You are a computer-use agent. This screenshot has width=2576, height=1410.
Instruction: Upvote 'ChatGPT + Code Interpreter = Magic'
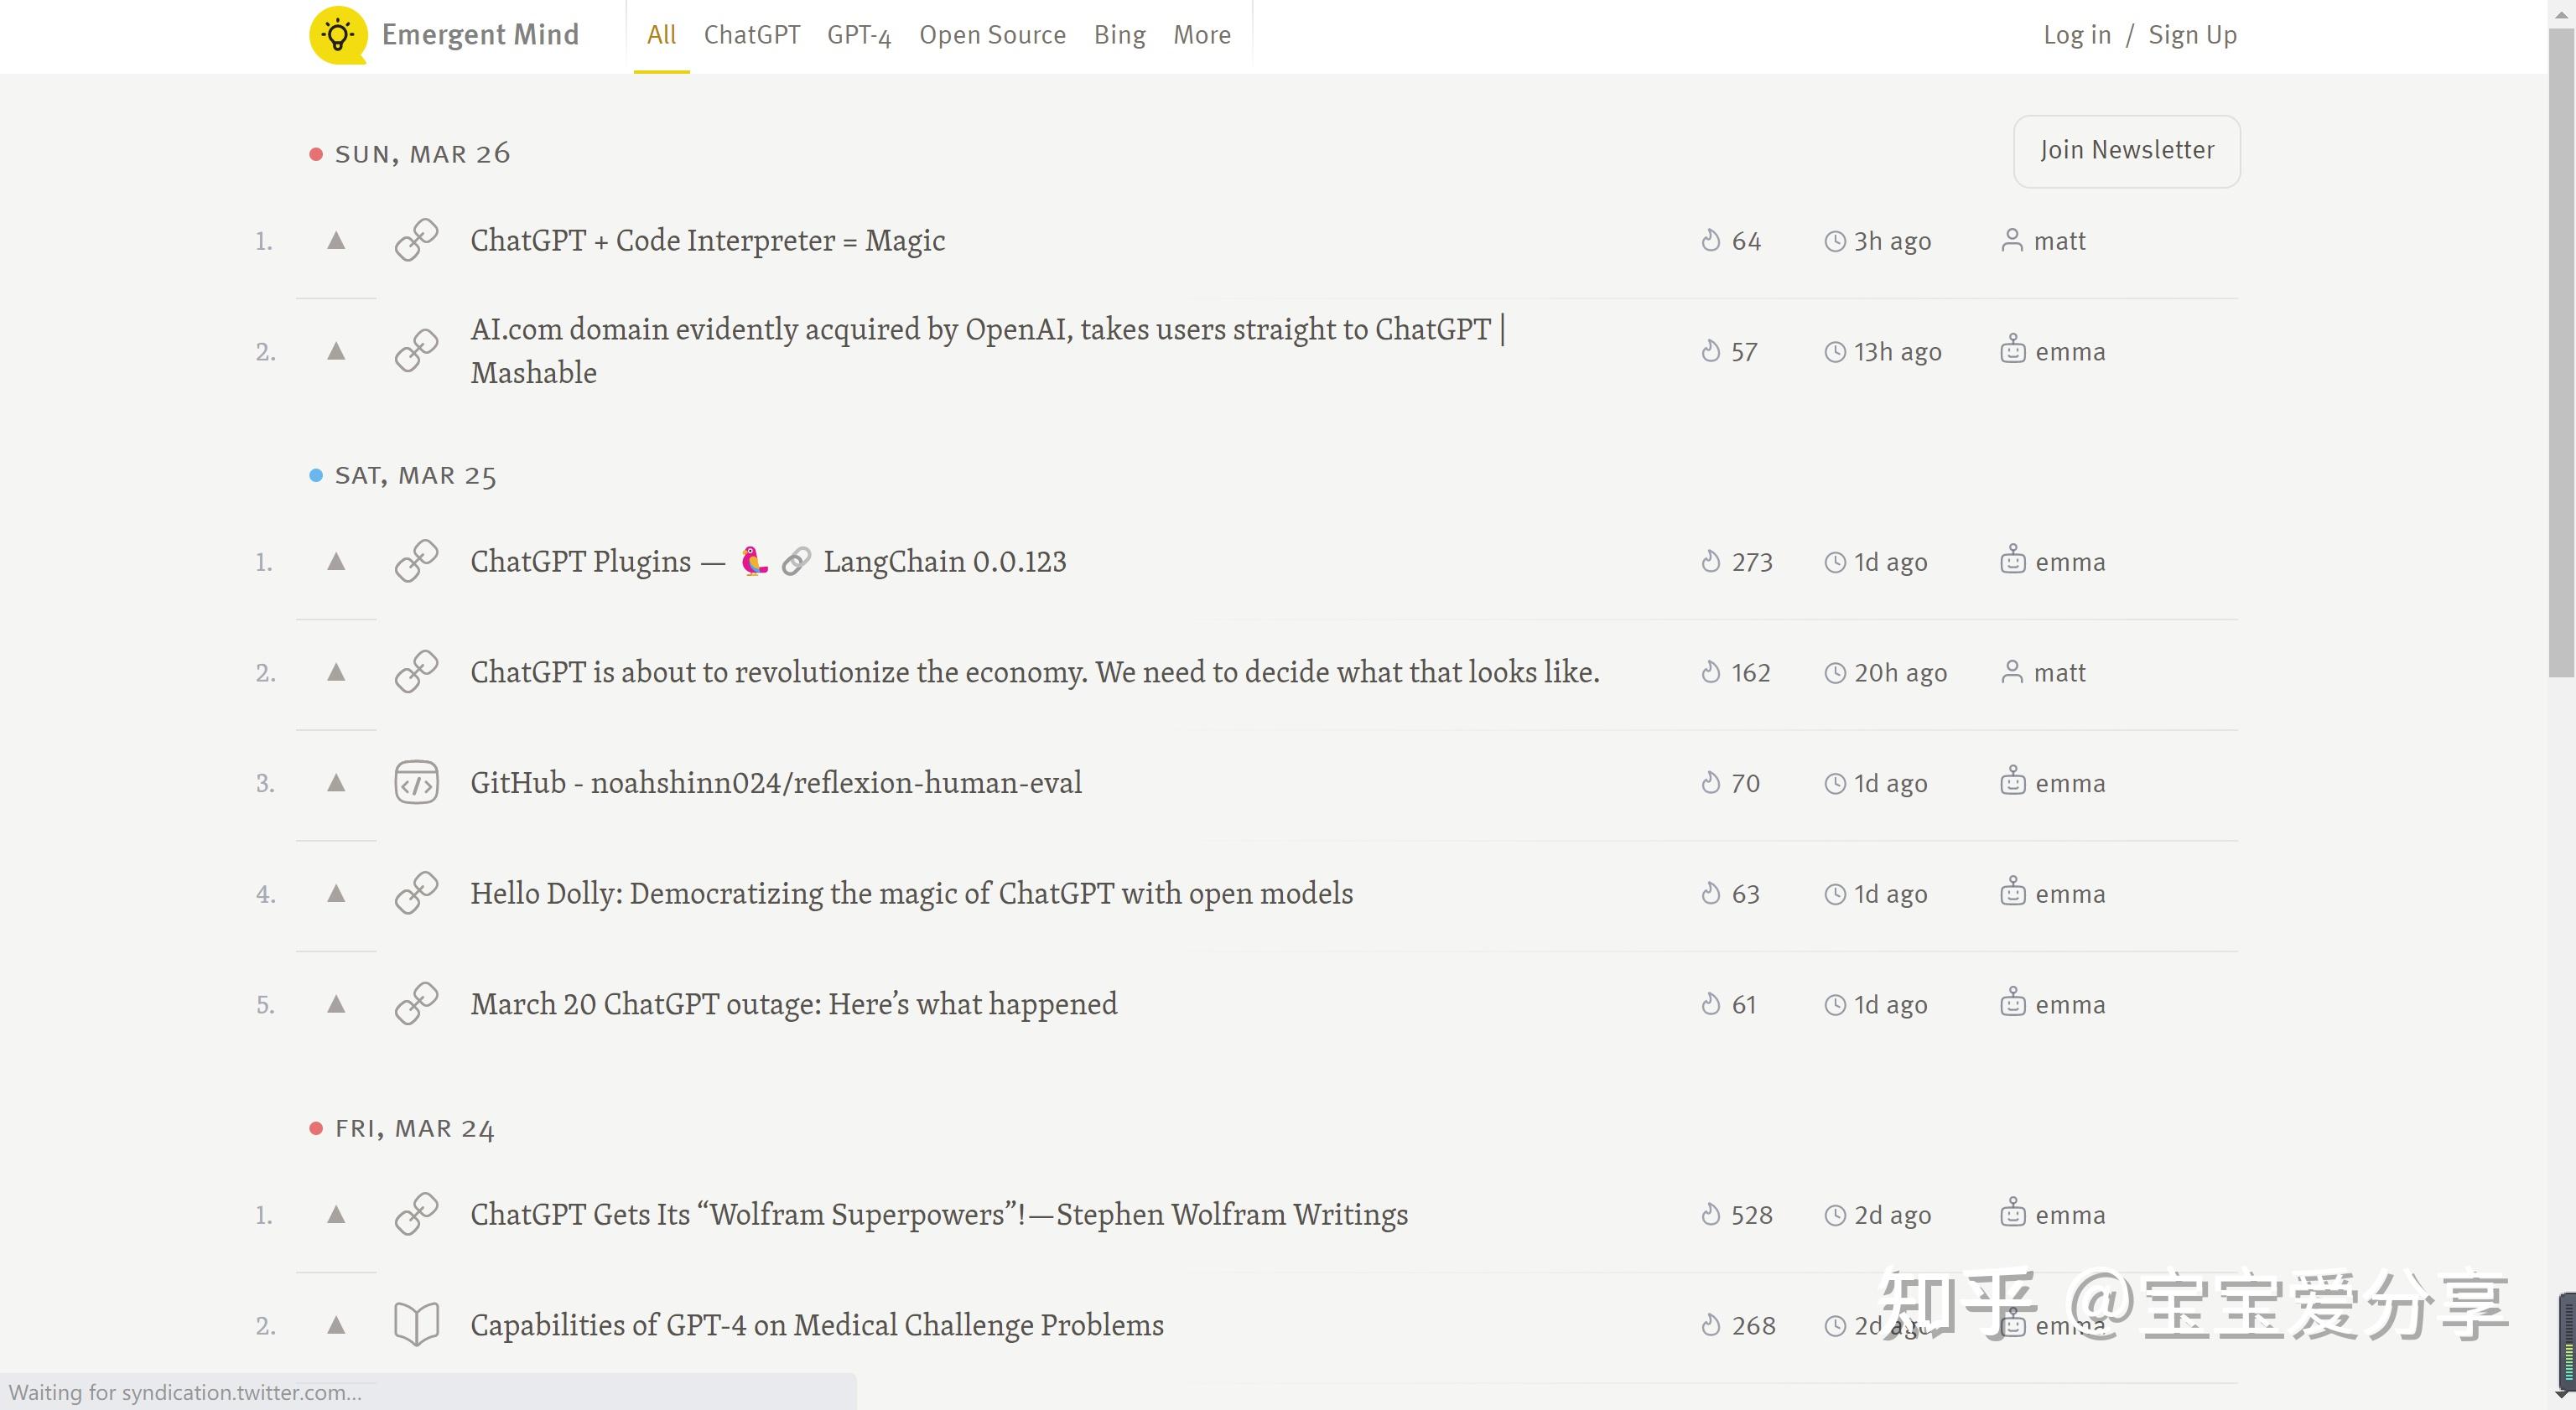[x=336, y=241]
